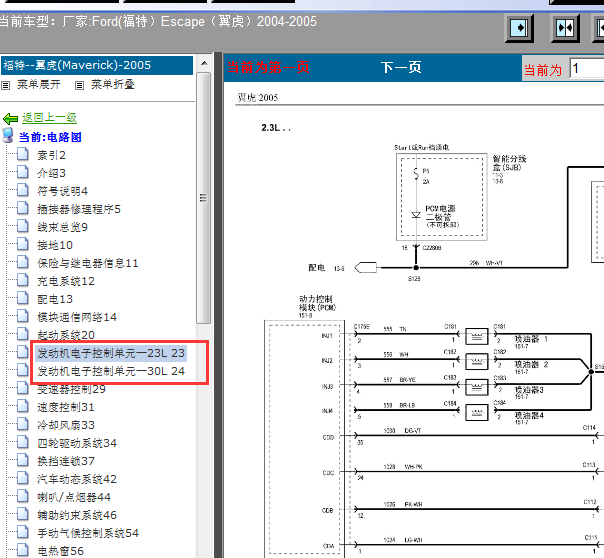The image size is (604, 558).
Task: Click the document icon next to 喇叭/点烟器44
Action: coord(23,496)
